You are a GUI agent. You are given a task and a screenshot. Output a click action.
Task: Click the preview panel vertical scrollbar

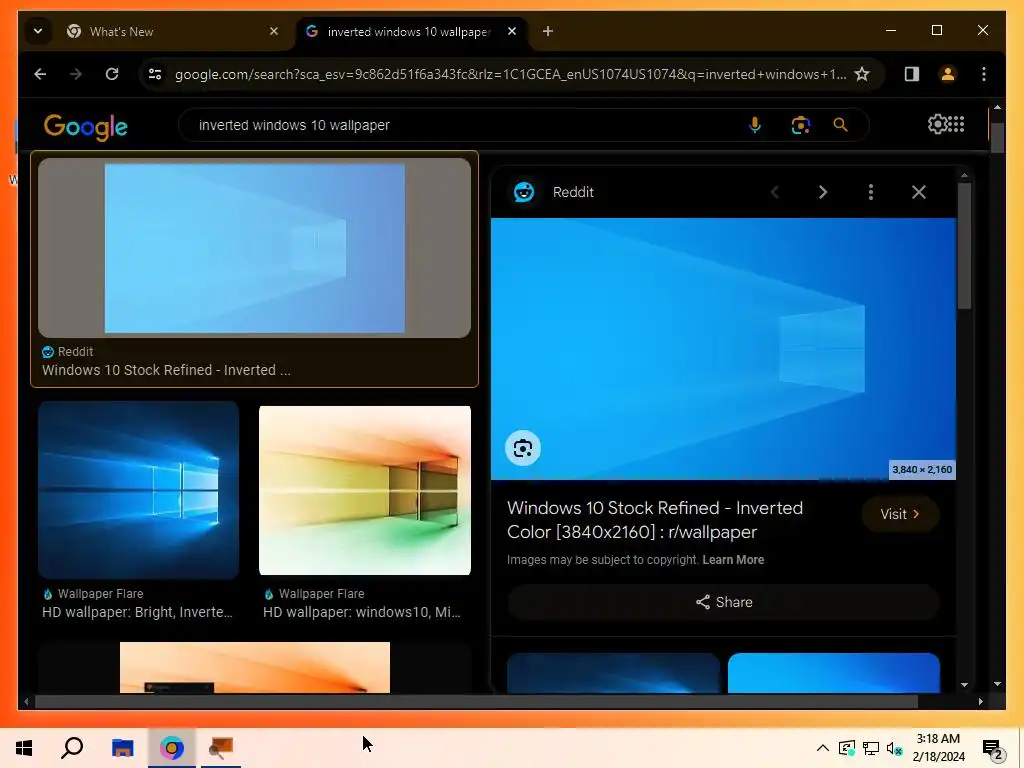pyautogui.click(x=965, y=246)
